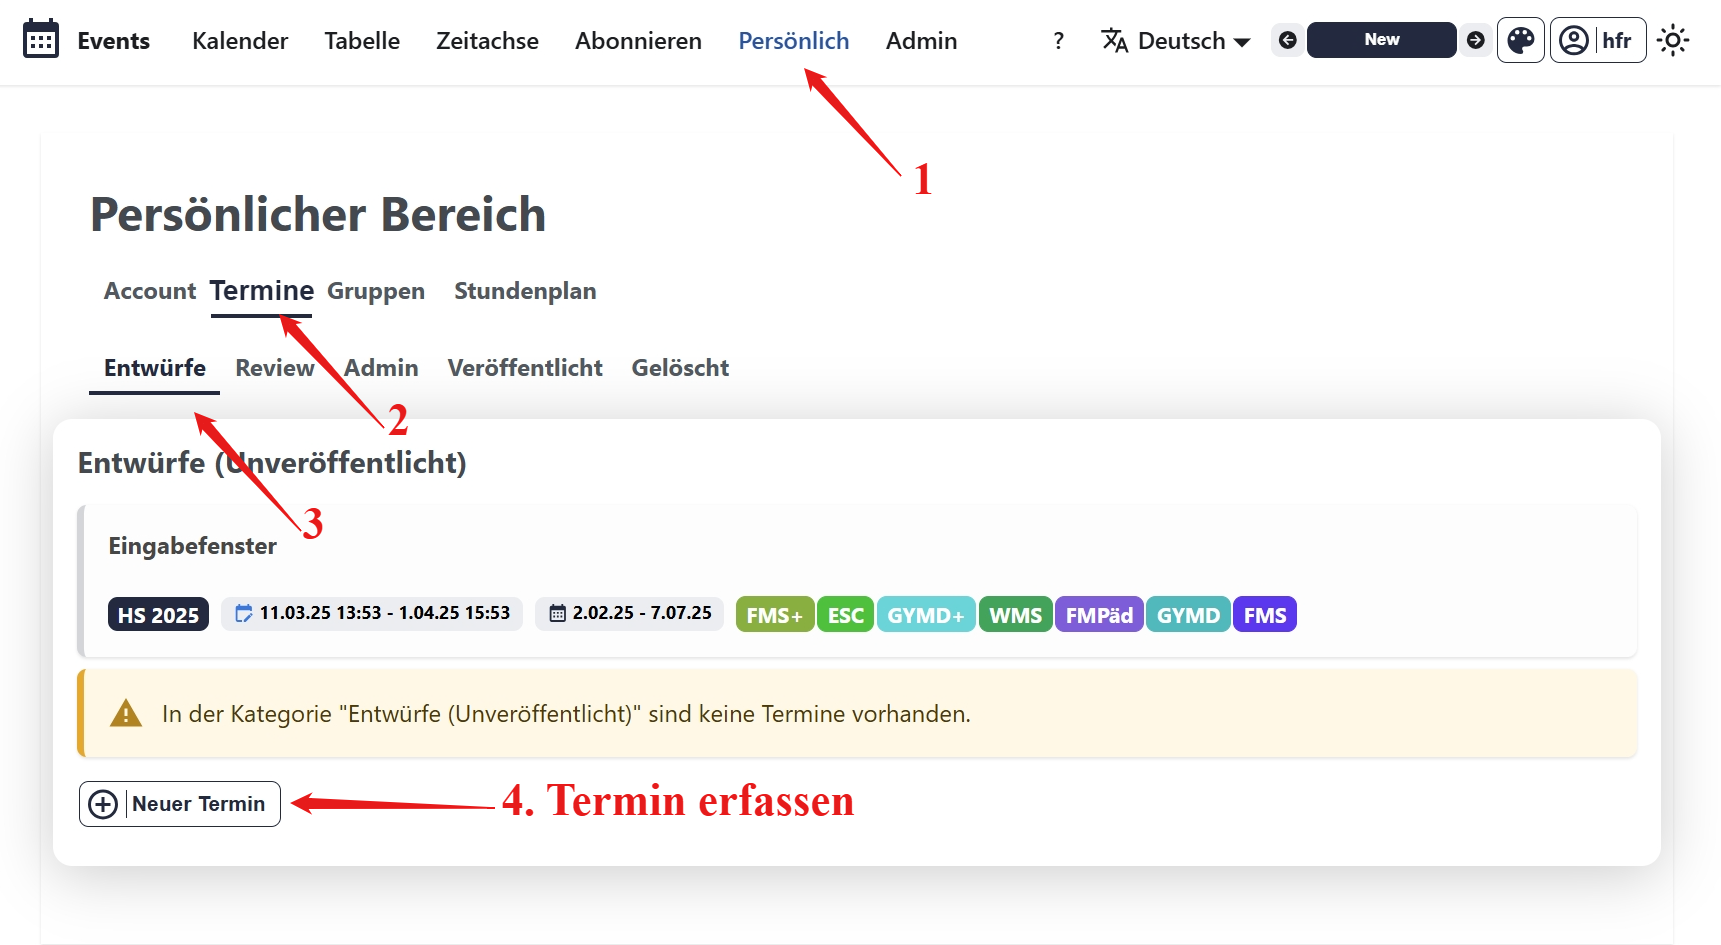Click the purple FMPäd department badge
The height and width of the screenshot is (945, 1721).
[x=1099, y=615]
